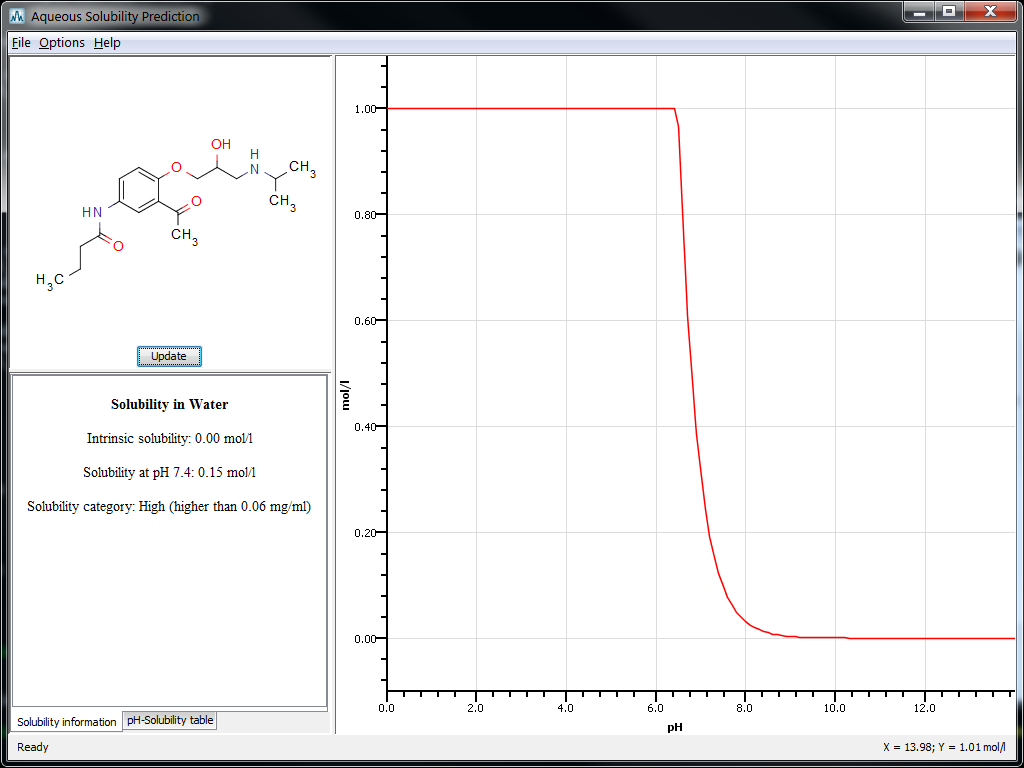Click the Solubility at pH 7.4 line
The height and width of the screenshot is (768, 1024).
click(169, 472)
